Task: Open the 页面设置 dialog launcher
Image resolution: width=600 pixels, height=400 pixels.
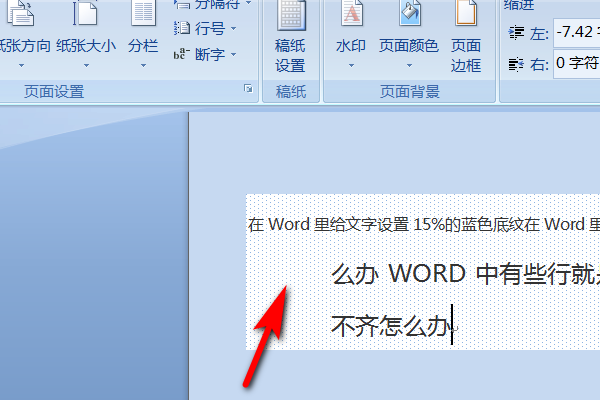Action: [x=248, y=89]
